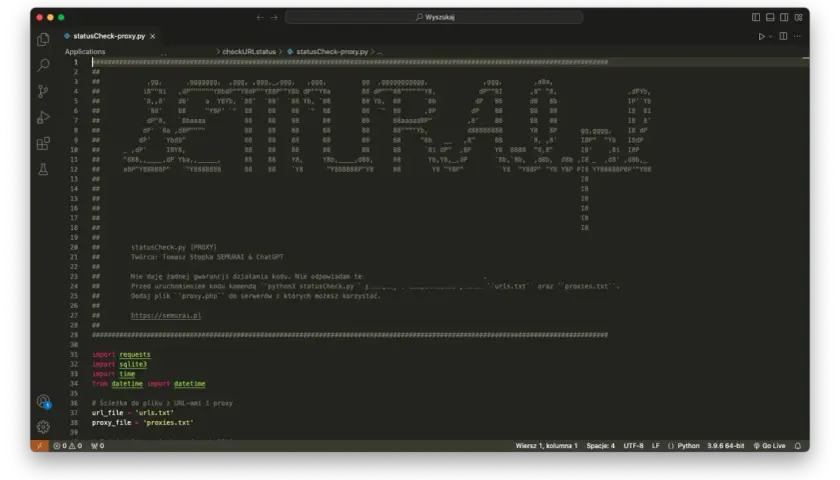Click the breadcrumb trailing ellipsis segment

coord(379,52)
